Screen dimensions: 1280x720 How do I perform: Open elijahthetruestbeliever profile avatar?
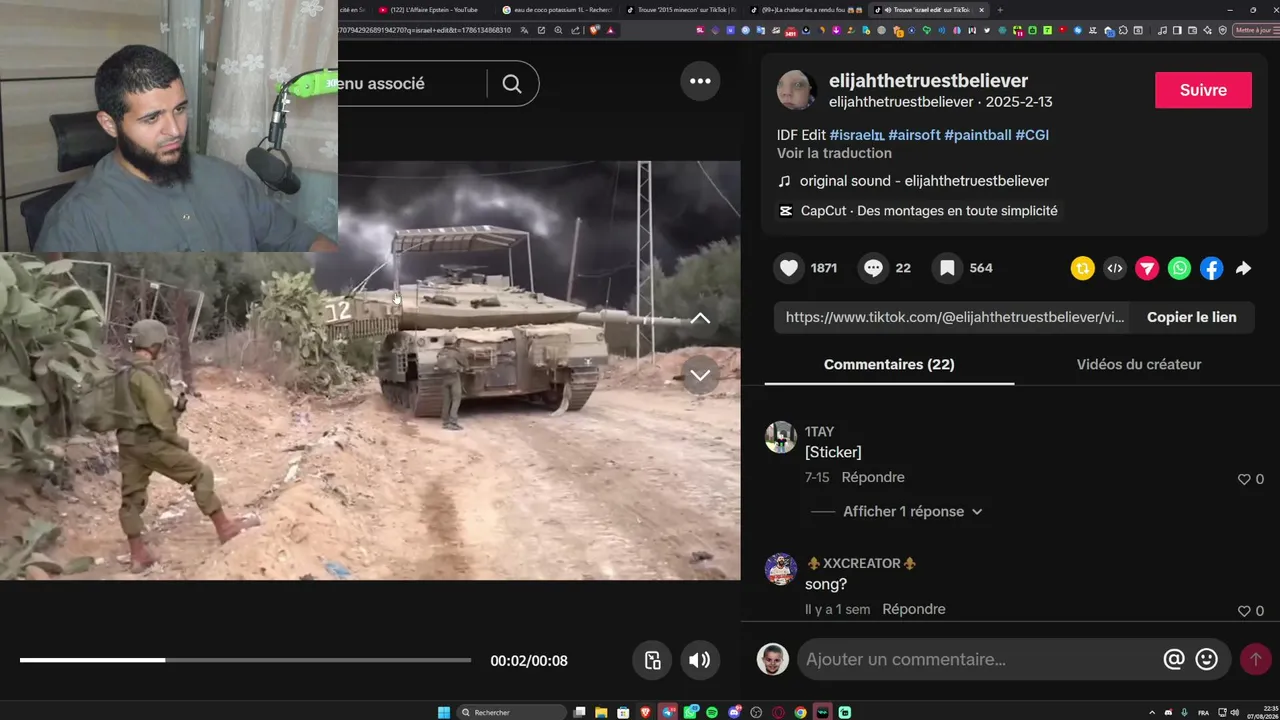click(796, 90)
